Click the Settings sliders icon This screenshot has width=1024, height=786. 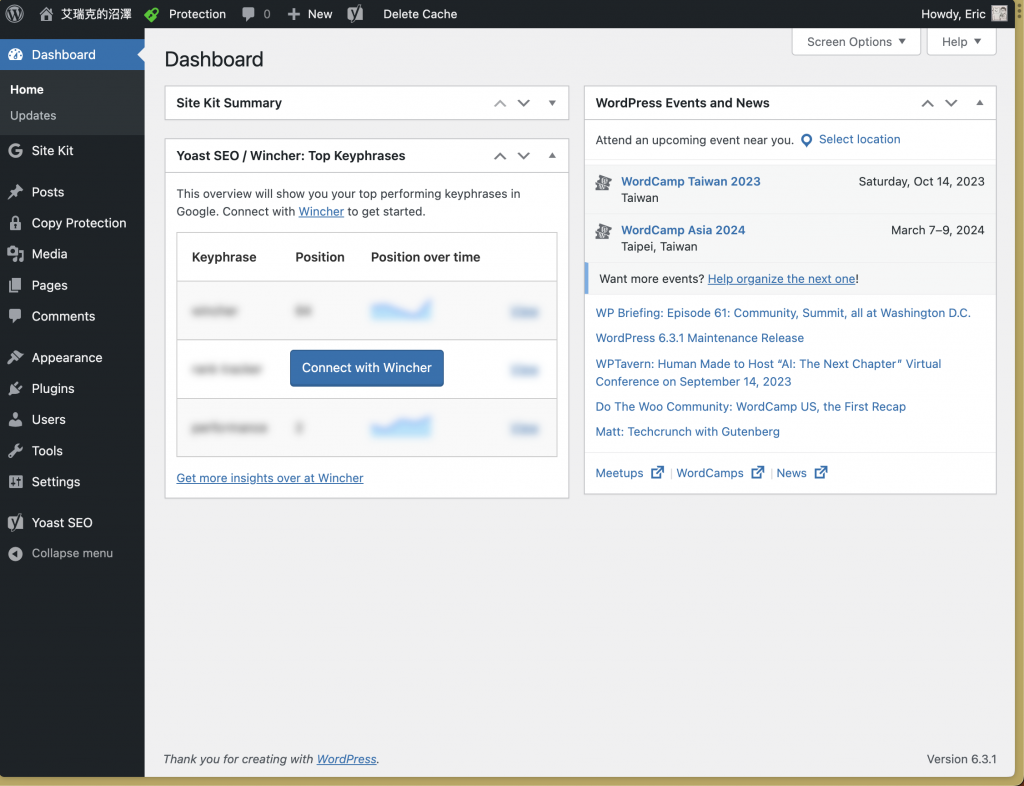[x=16, y=482]
